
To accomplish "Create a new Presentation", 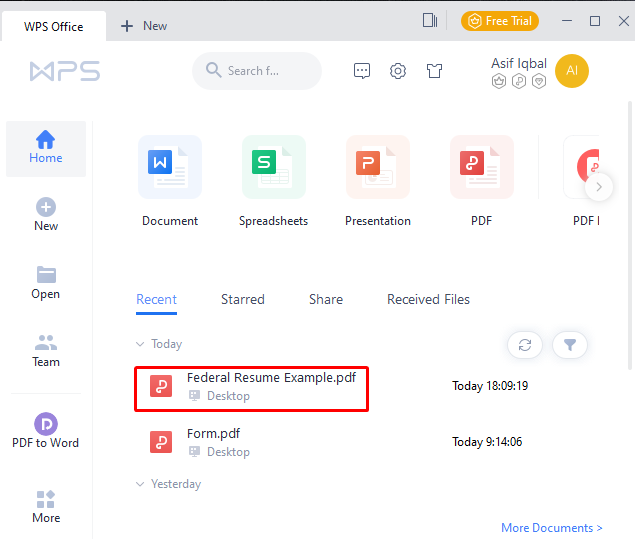I will (377, 181).
